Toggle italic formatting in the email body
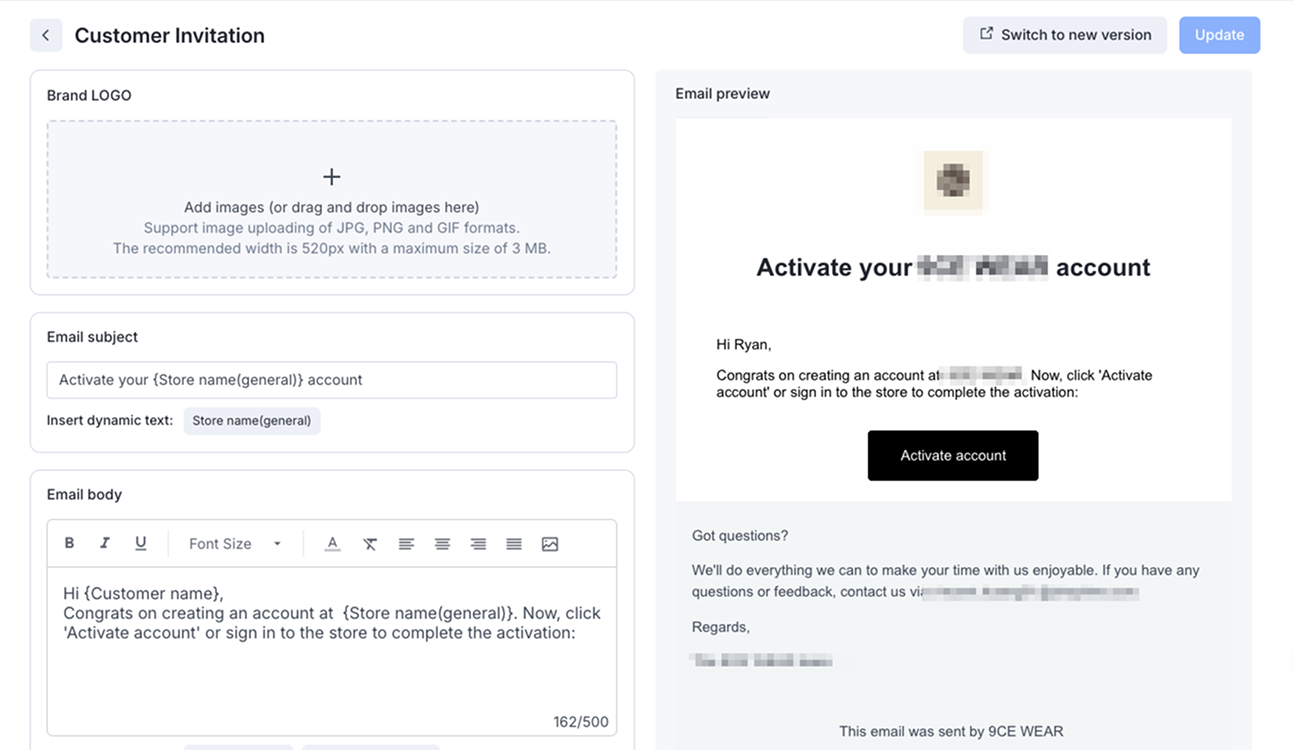 point(105,543)
